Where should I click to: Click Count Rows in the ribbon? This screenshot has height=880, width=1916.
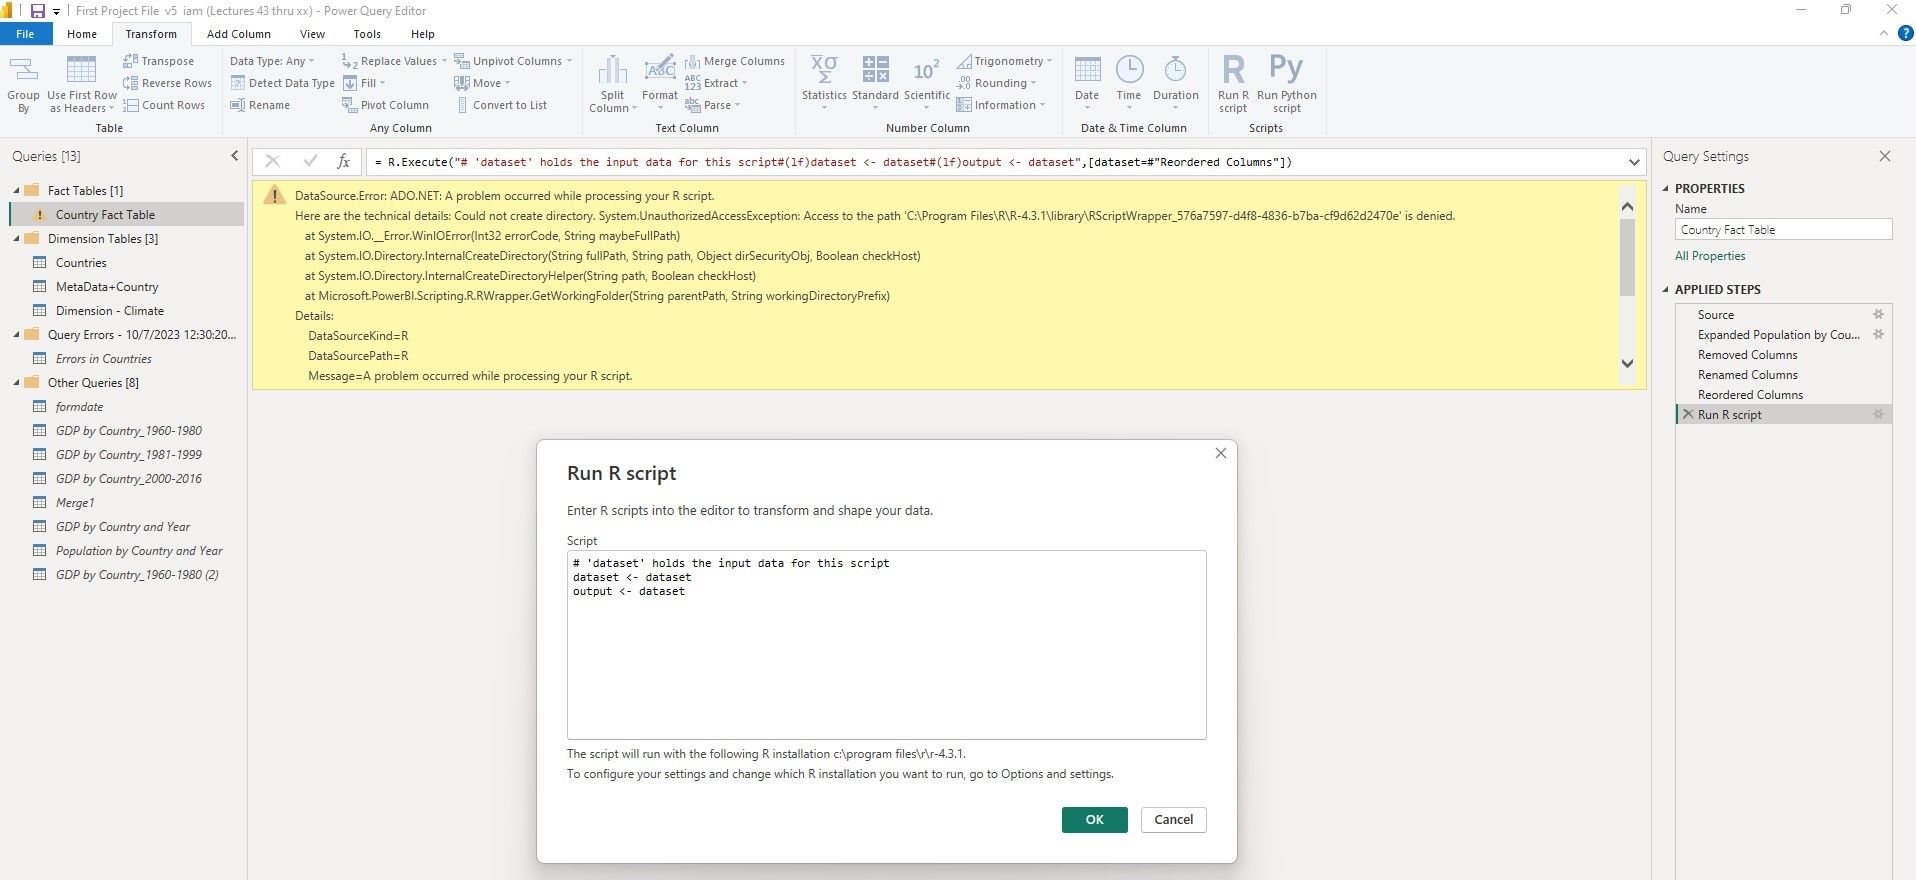(164, 105)
